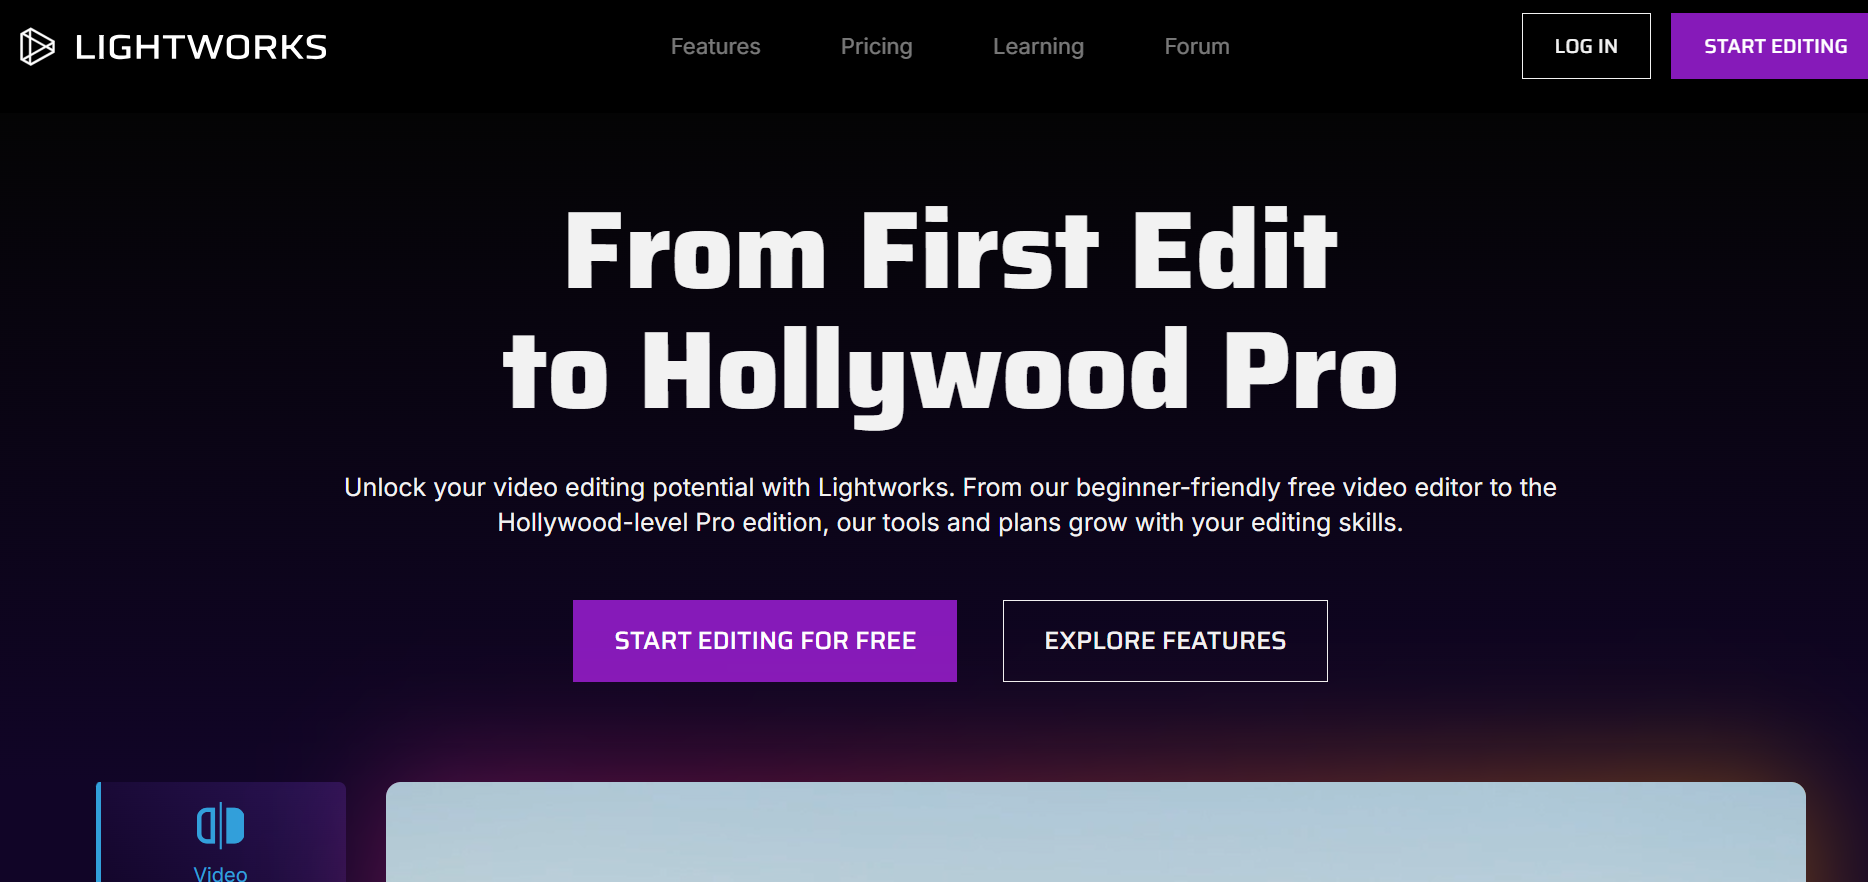Click the EXPLORE FEATURES button
Image resolution: width=1868 pixels, height=882 pixels.
click(1165, 641)
